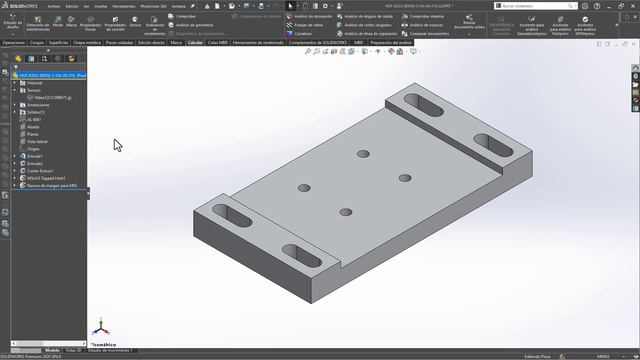
Task: Open the DimXpertManager tab icon
Action: point(58,59)
